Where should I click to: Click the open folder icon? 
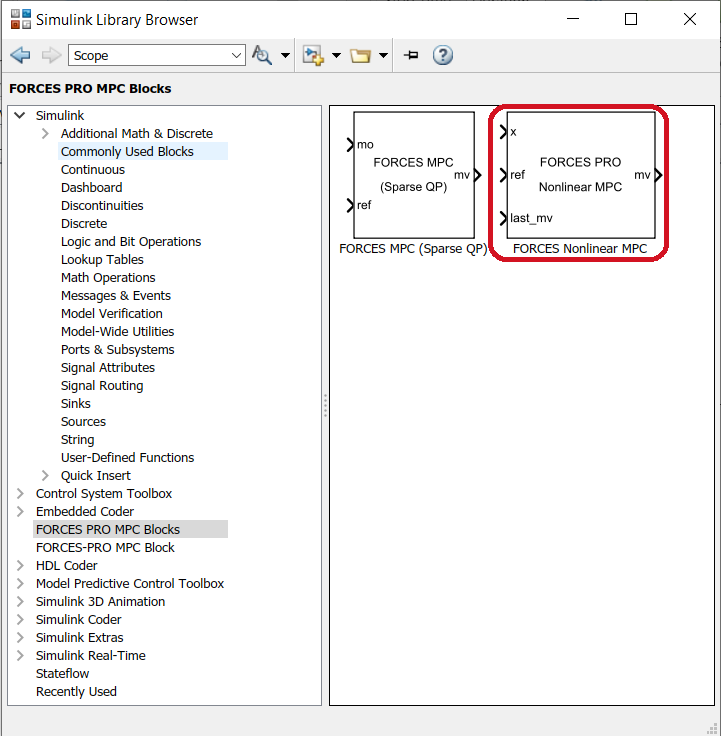[x=360, y=55]
